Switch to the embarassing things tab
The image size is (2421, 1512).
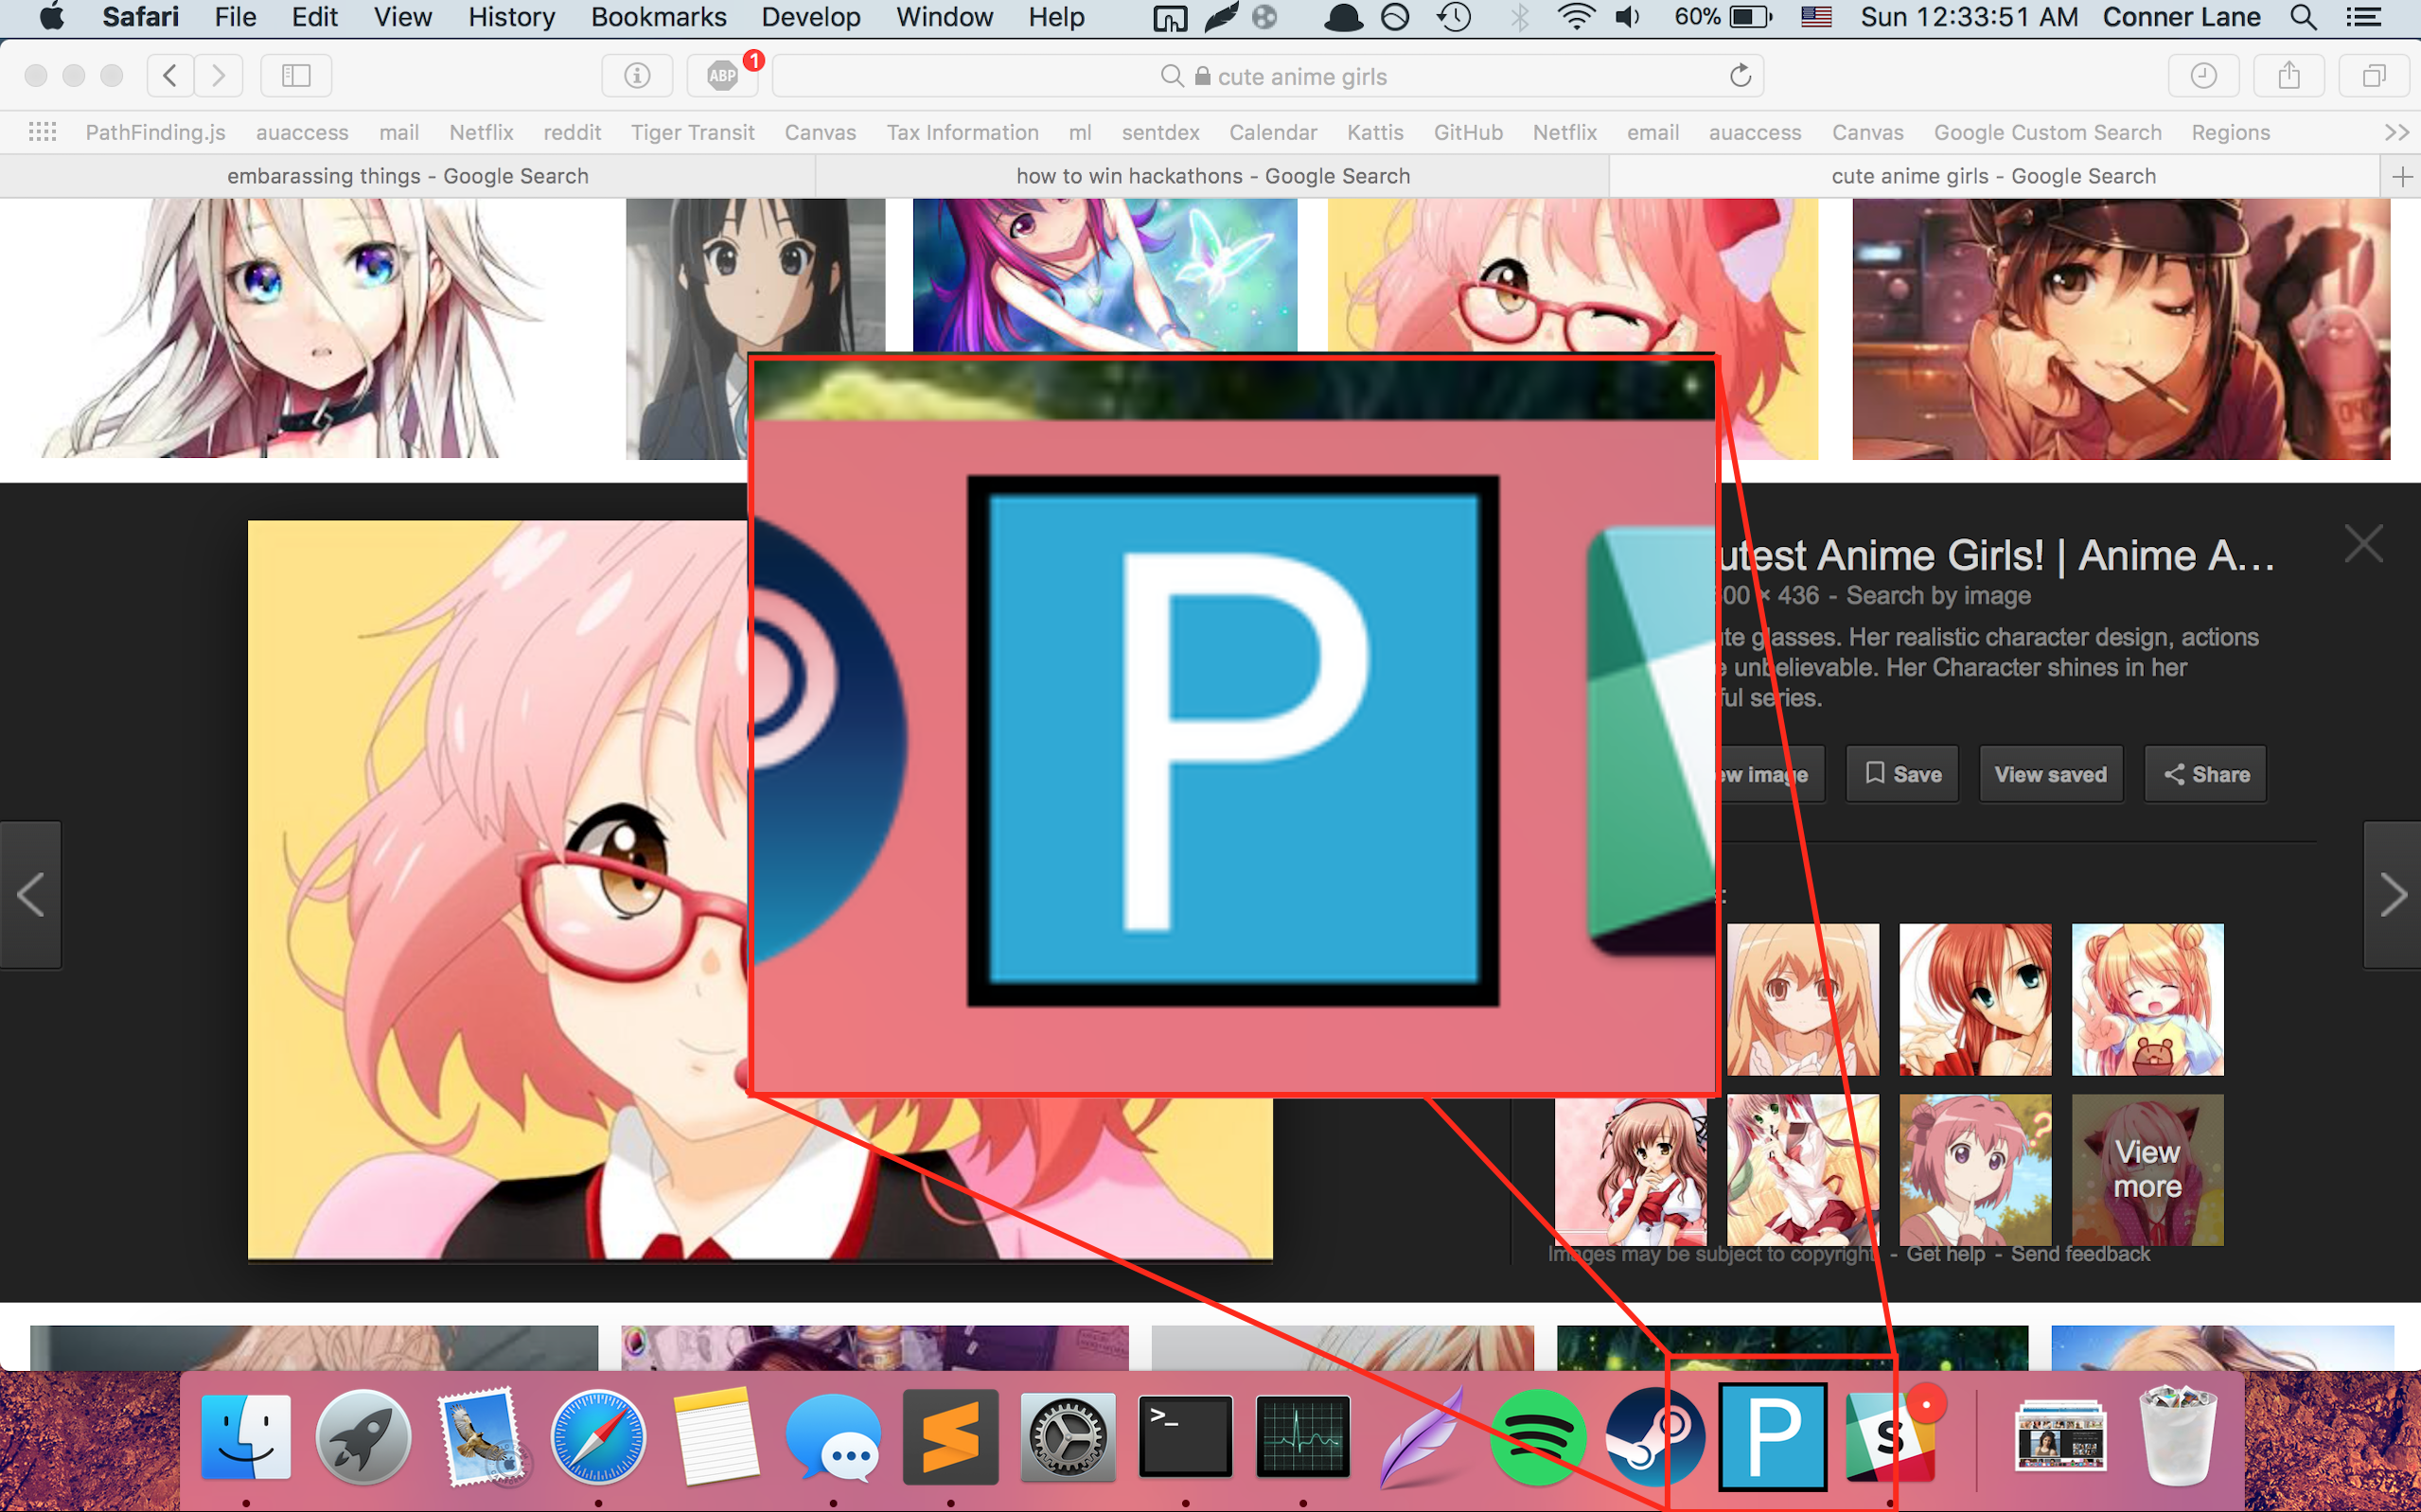(407, 176)
